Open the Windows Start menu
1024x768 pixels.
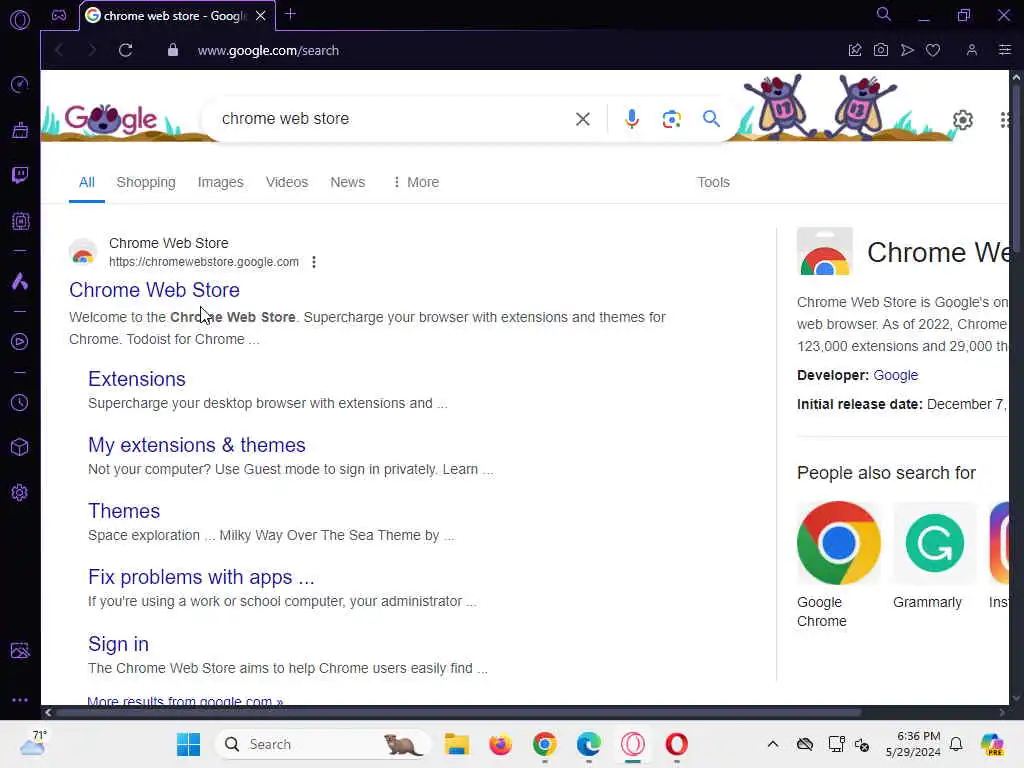pyautogui.click(x=188, y=744)
